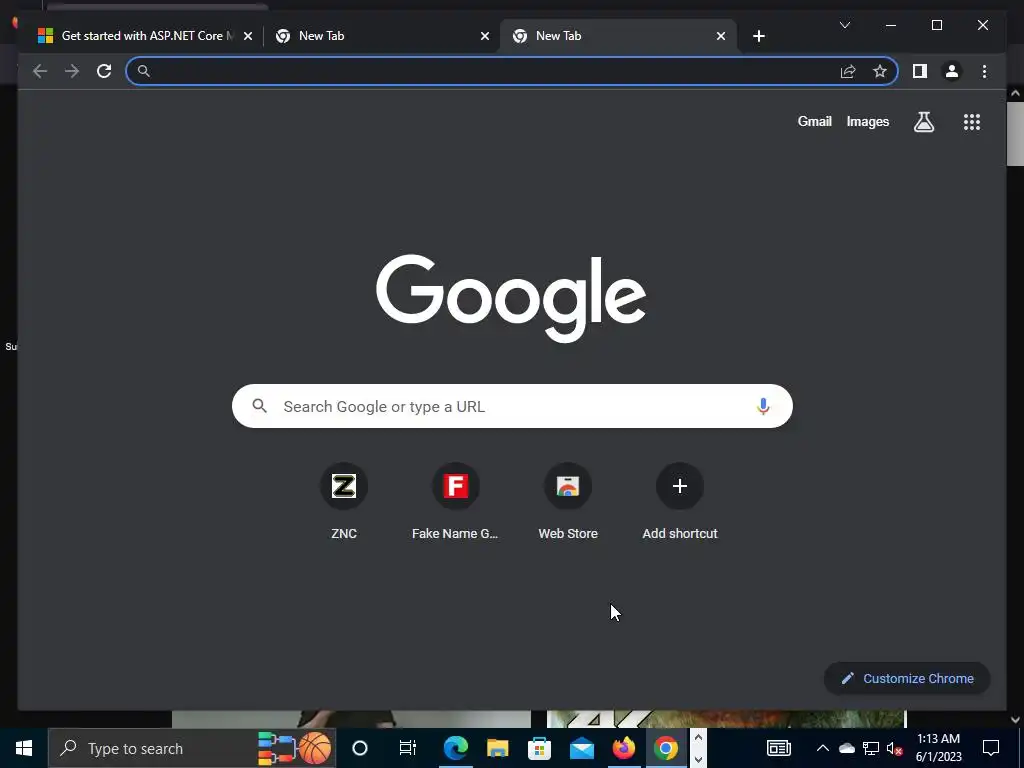The image size is (1024, 768).
Task: Add a new shortcut tile
Action: [680, 502]
